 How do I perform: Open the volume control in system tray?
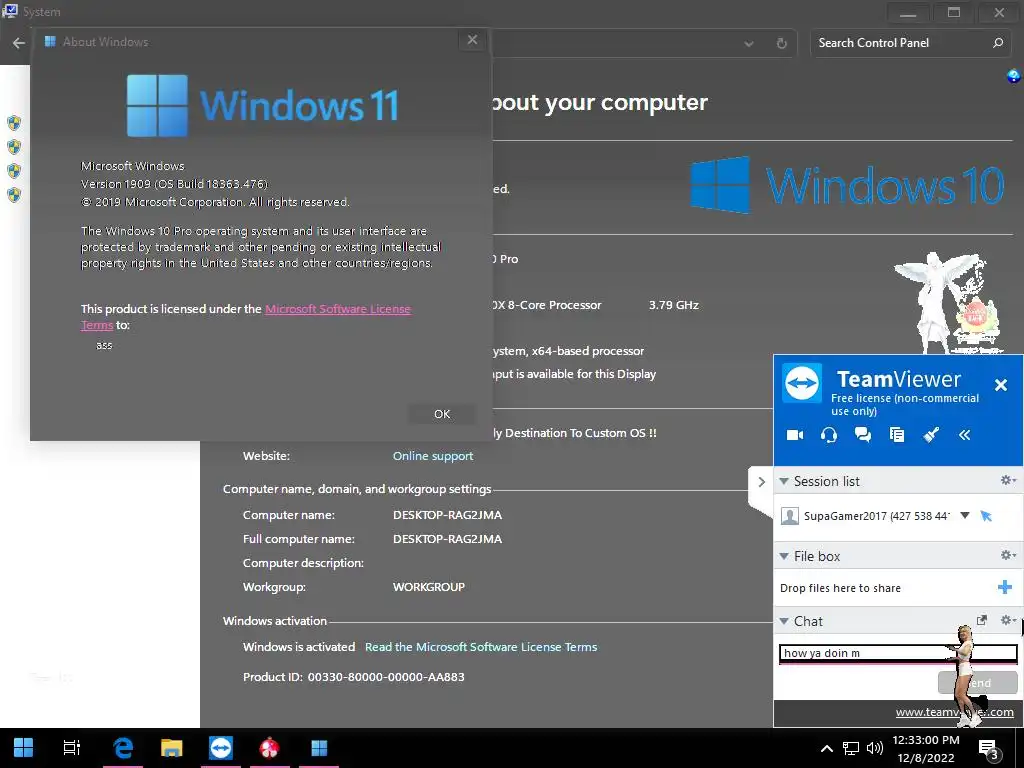(874, 748)
